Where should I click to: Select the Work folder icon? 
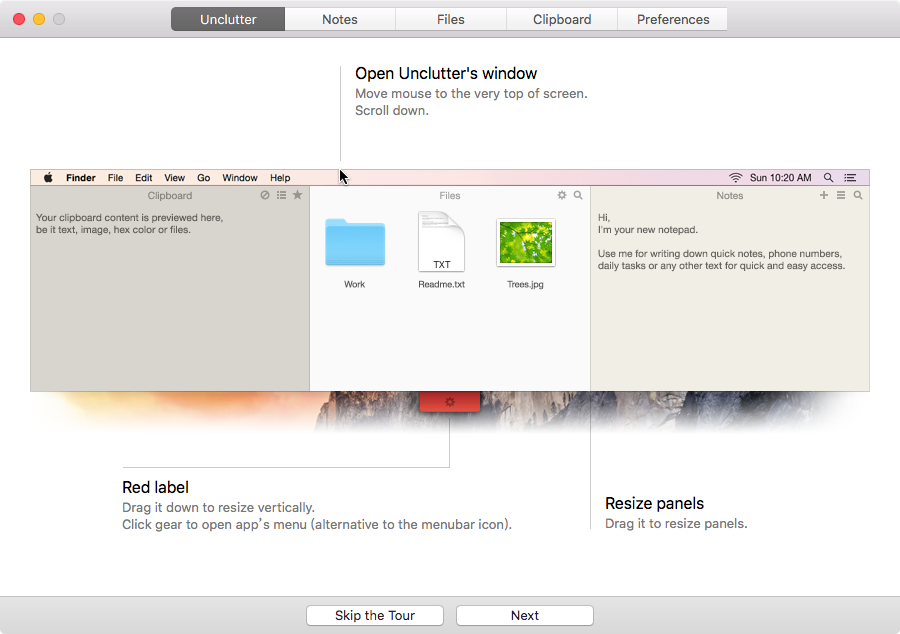(355, 242)
